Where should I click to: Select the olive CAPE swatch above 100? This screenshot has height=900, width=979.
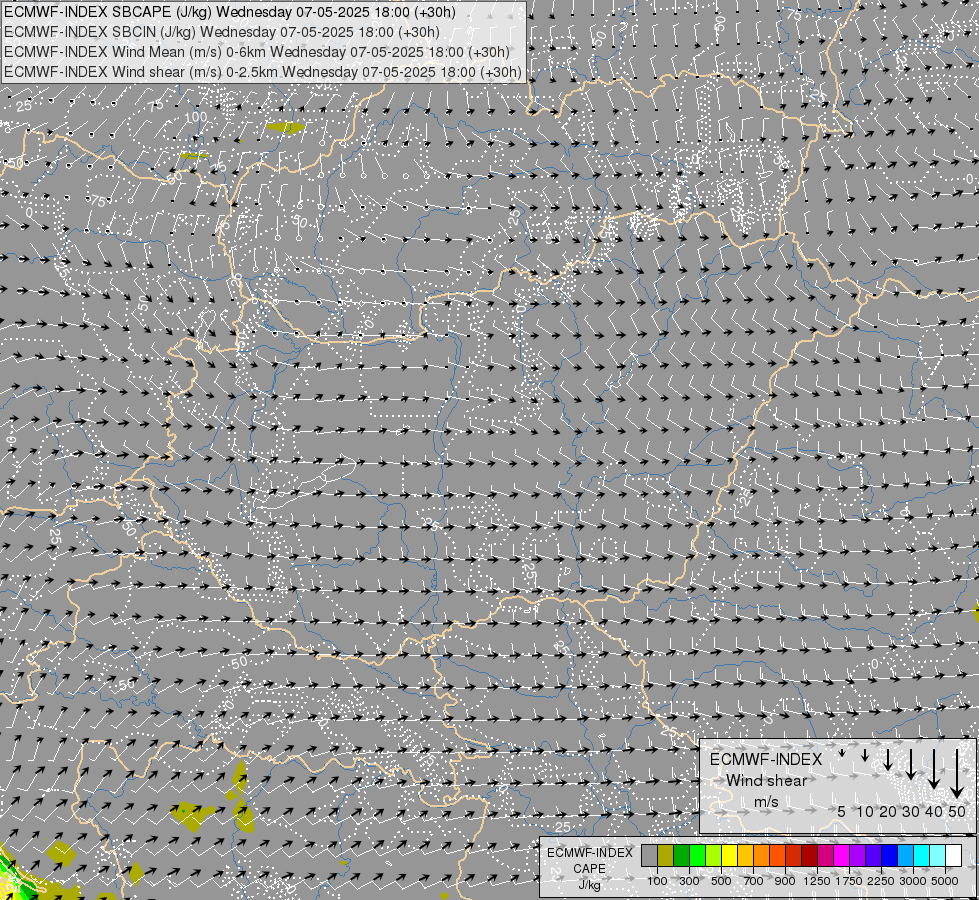pyautogui.click(x=666, y=856)
